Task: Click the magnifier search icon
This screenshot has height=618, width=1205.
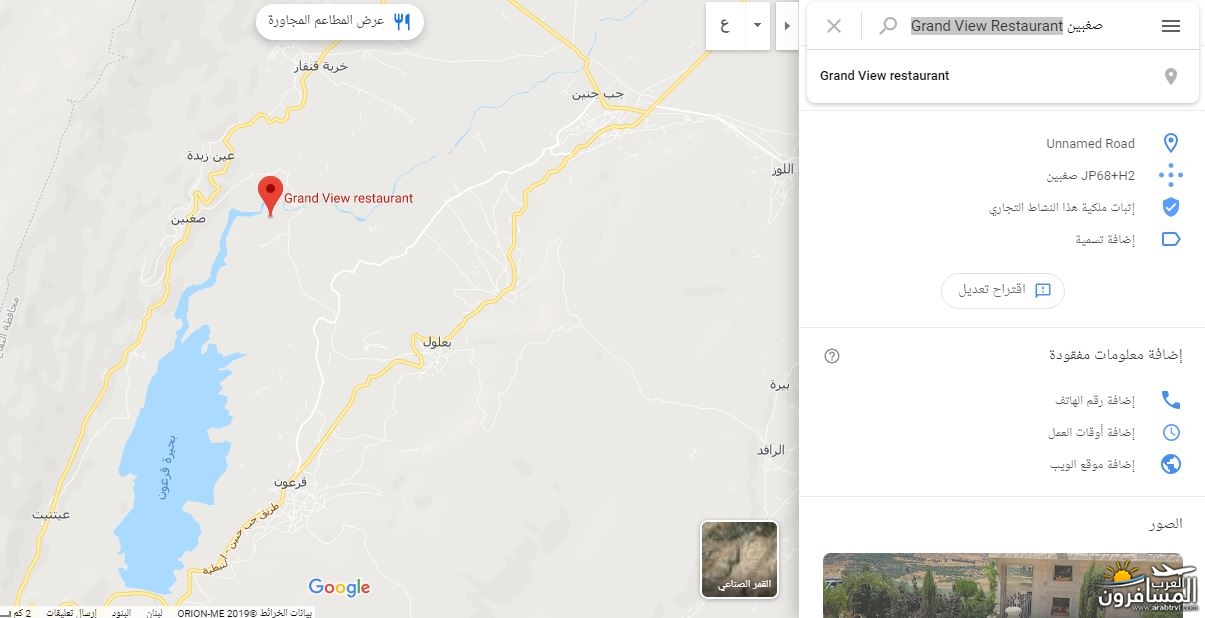Action: click(x=887, y=26)
